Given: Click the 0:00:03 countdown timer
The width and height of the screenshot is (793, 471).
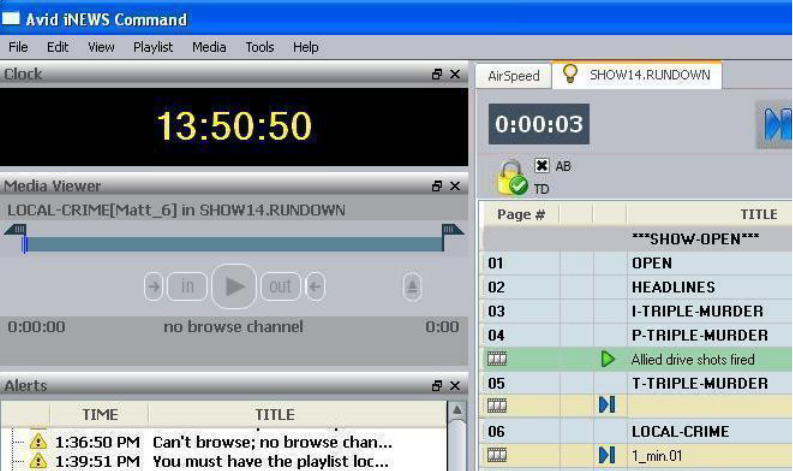Looking at the screenshot, I should coord(539,124).
